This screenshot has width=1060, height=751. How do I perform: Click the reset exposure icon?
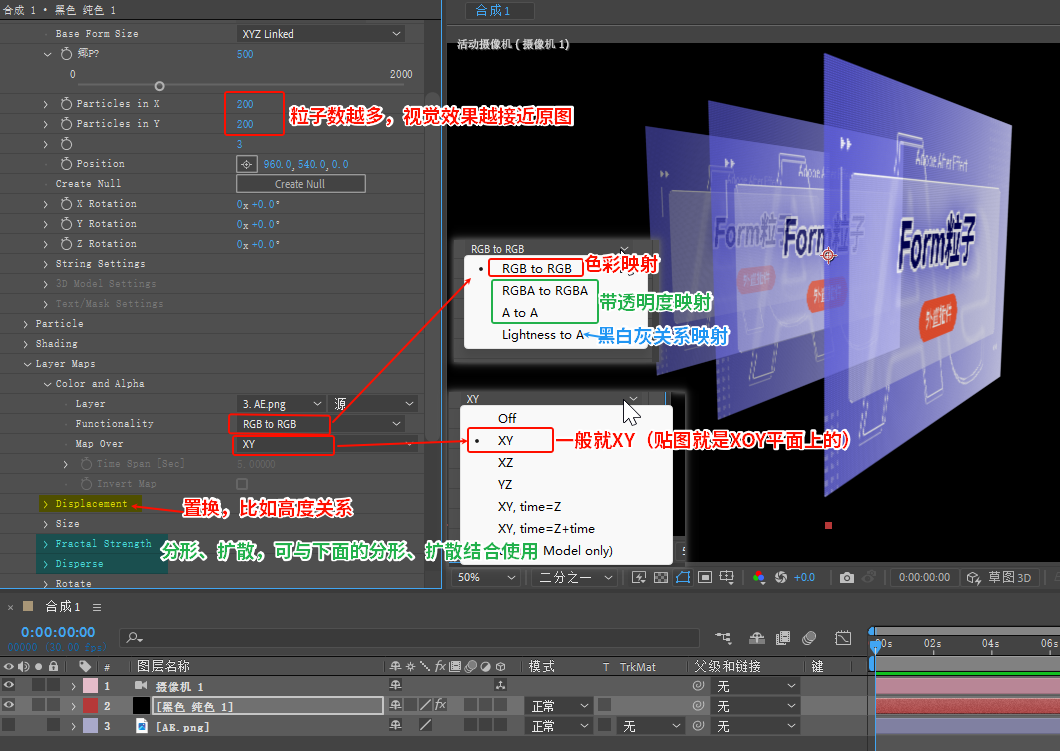[781, 577]
